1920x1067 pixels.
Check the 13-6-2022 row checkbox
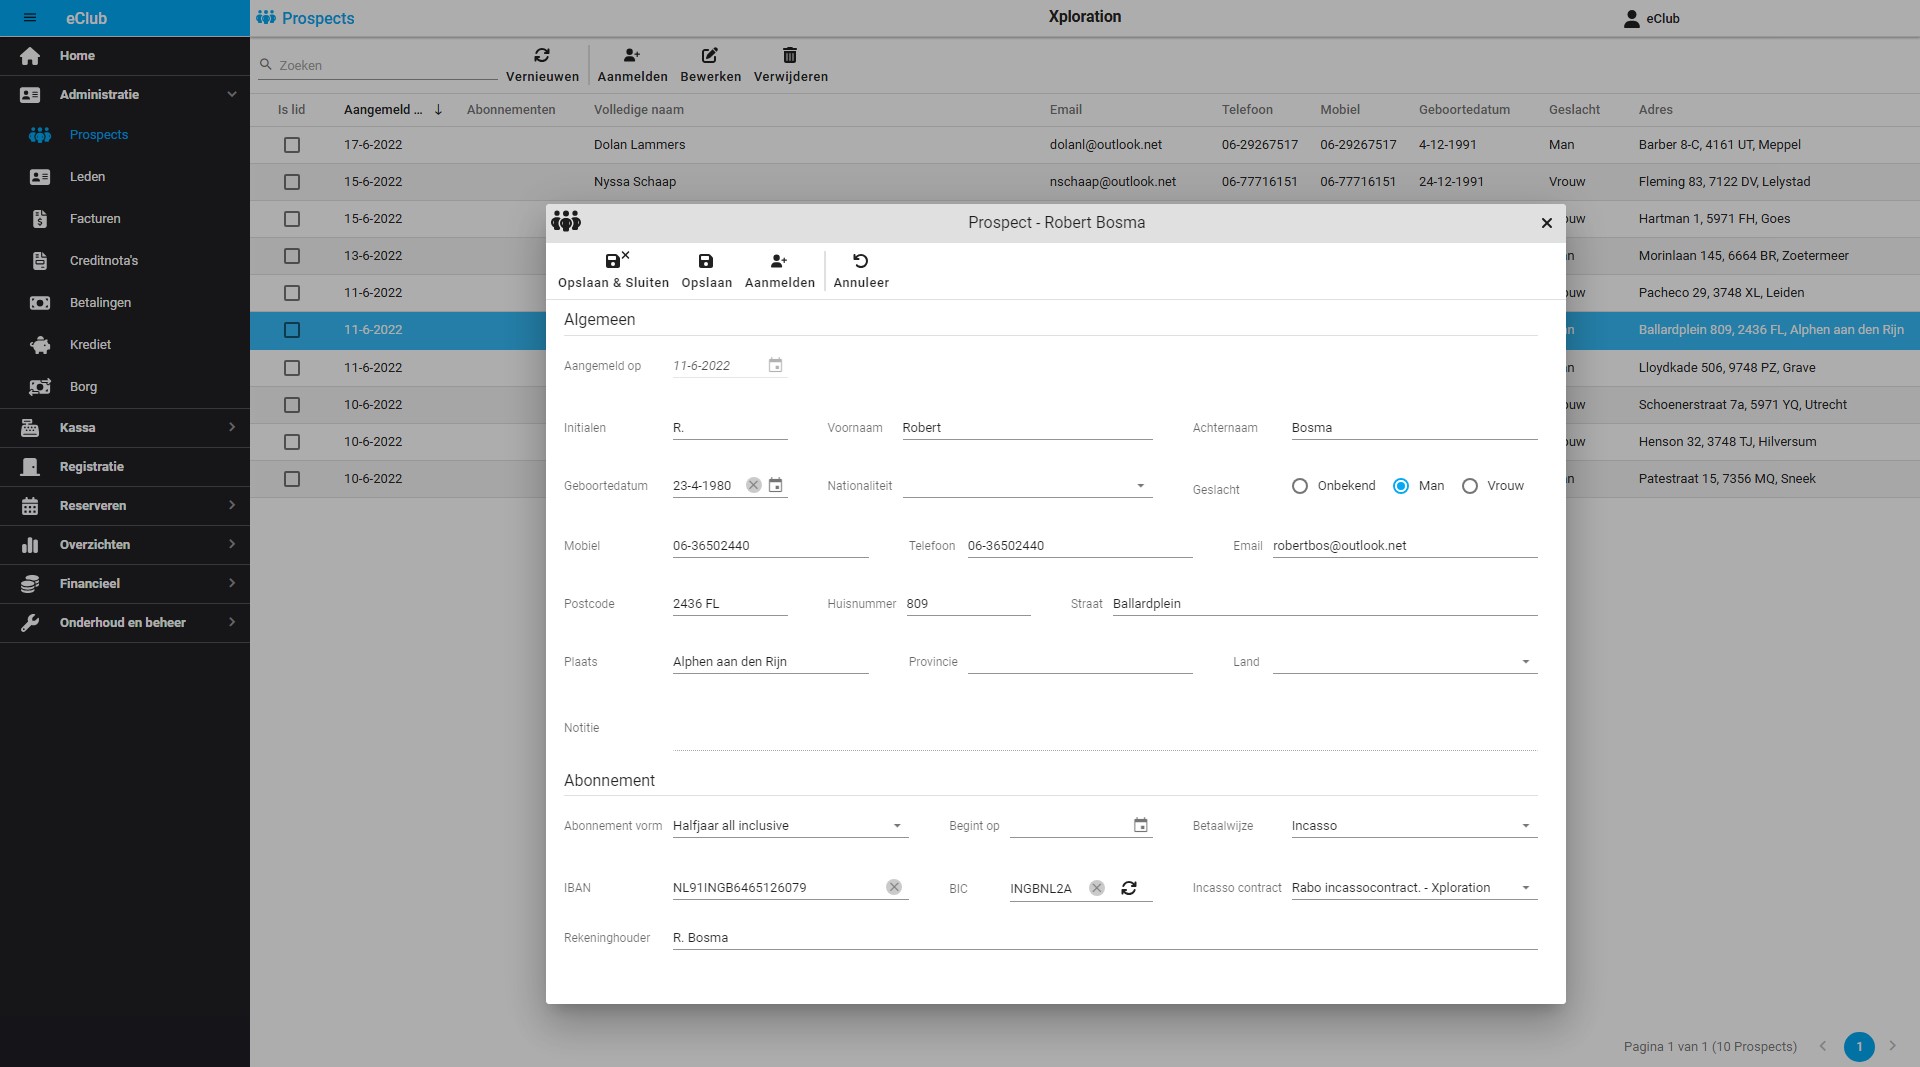[292, 256]
